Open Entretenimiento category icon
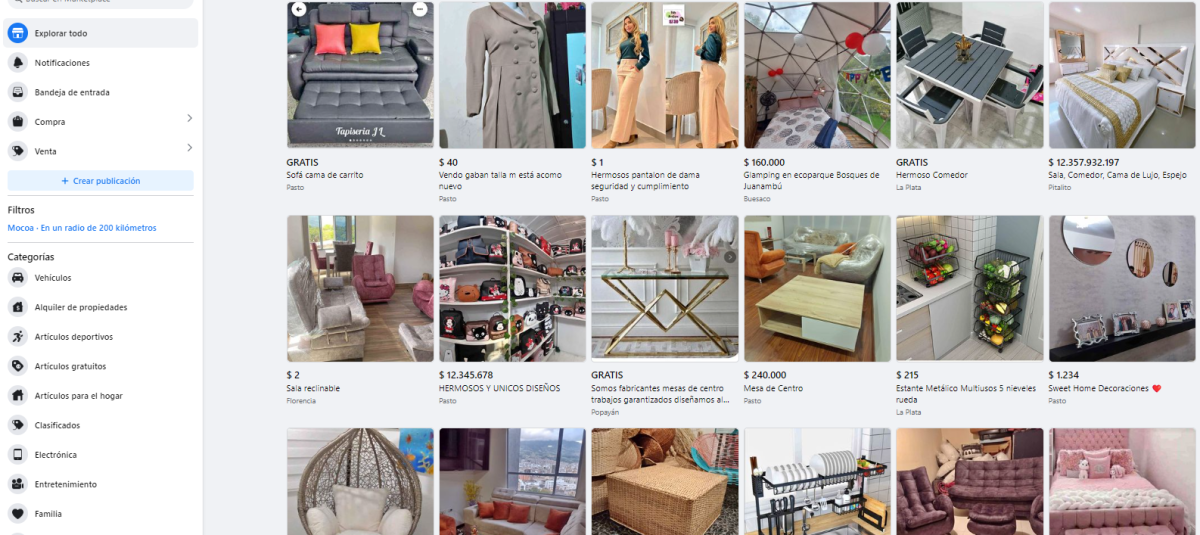This screenshot has height=535, width=1200. [x=17, y=484]
